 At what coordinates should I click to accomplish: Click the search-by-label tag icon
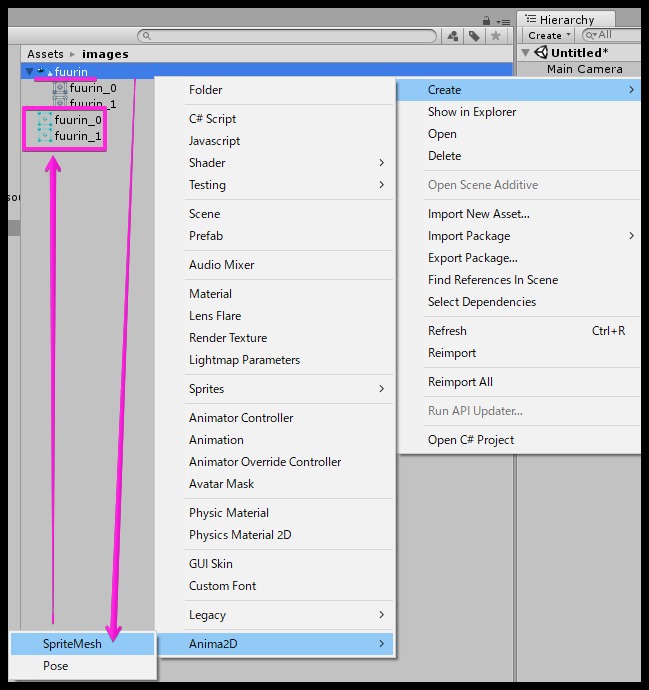point(474,36)
